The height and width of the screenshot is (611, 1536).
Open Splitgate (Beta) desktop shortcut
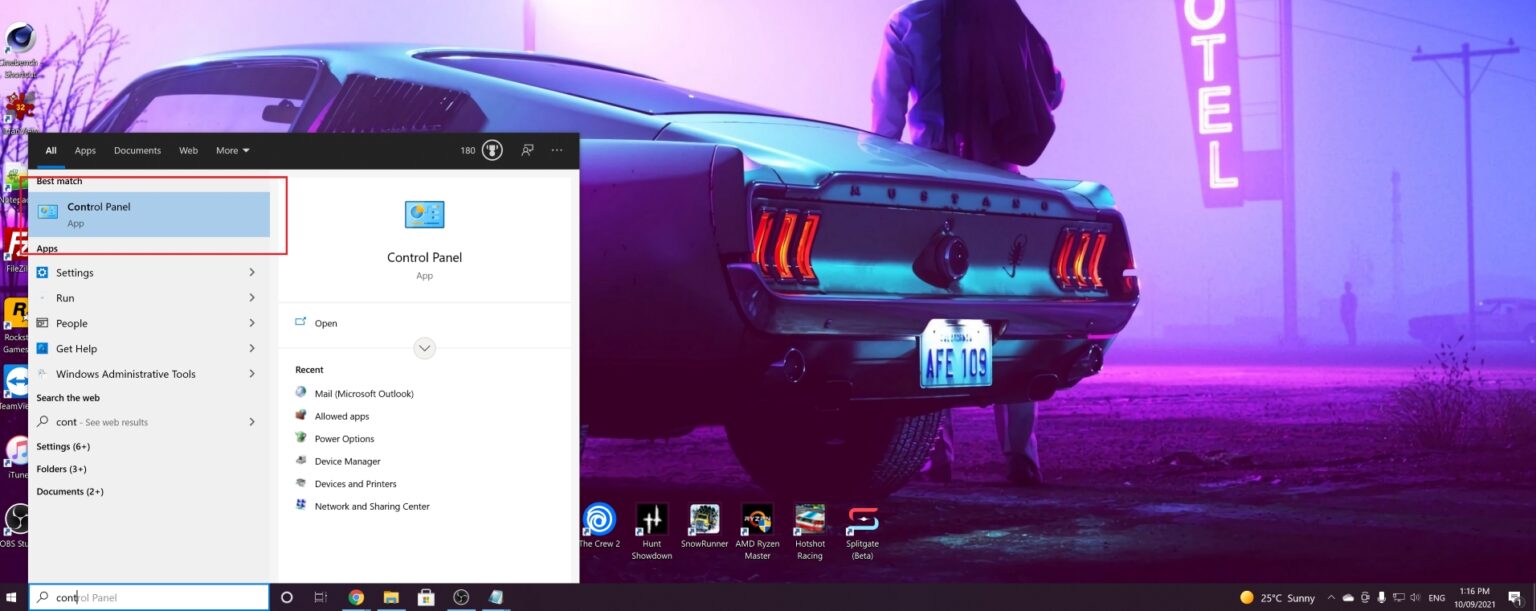862,532
